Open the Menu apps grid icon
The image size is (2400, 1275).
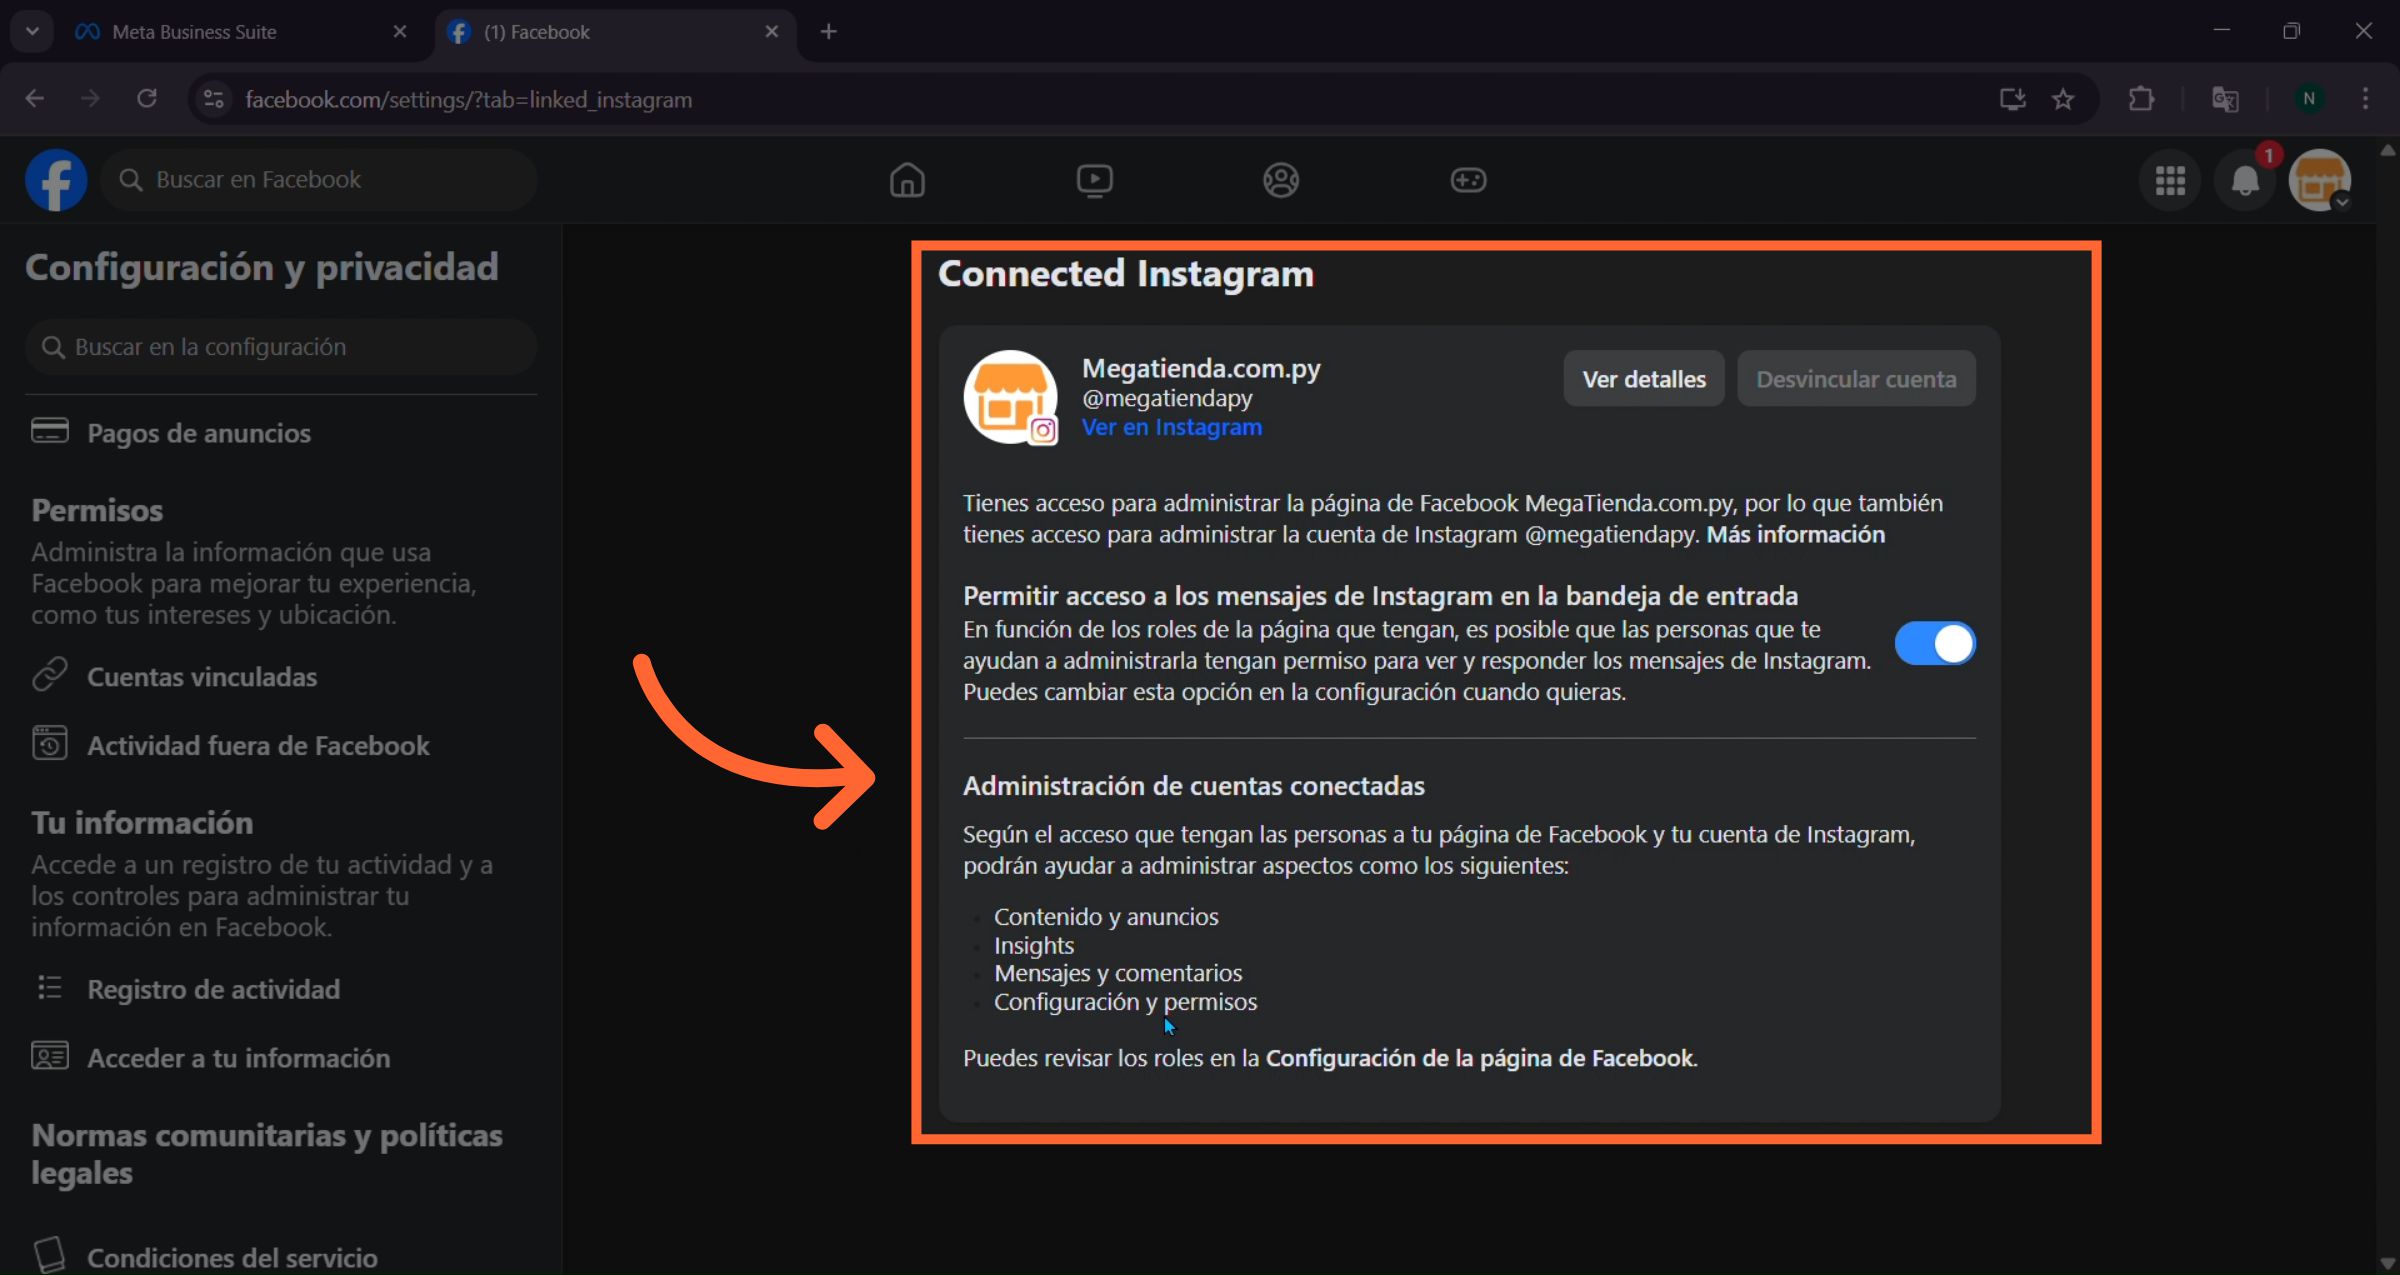tap(2170, 180)
